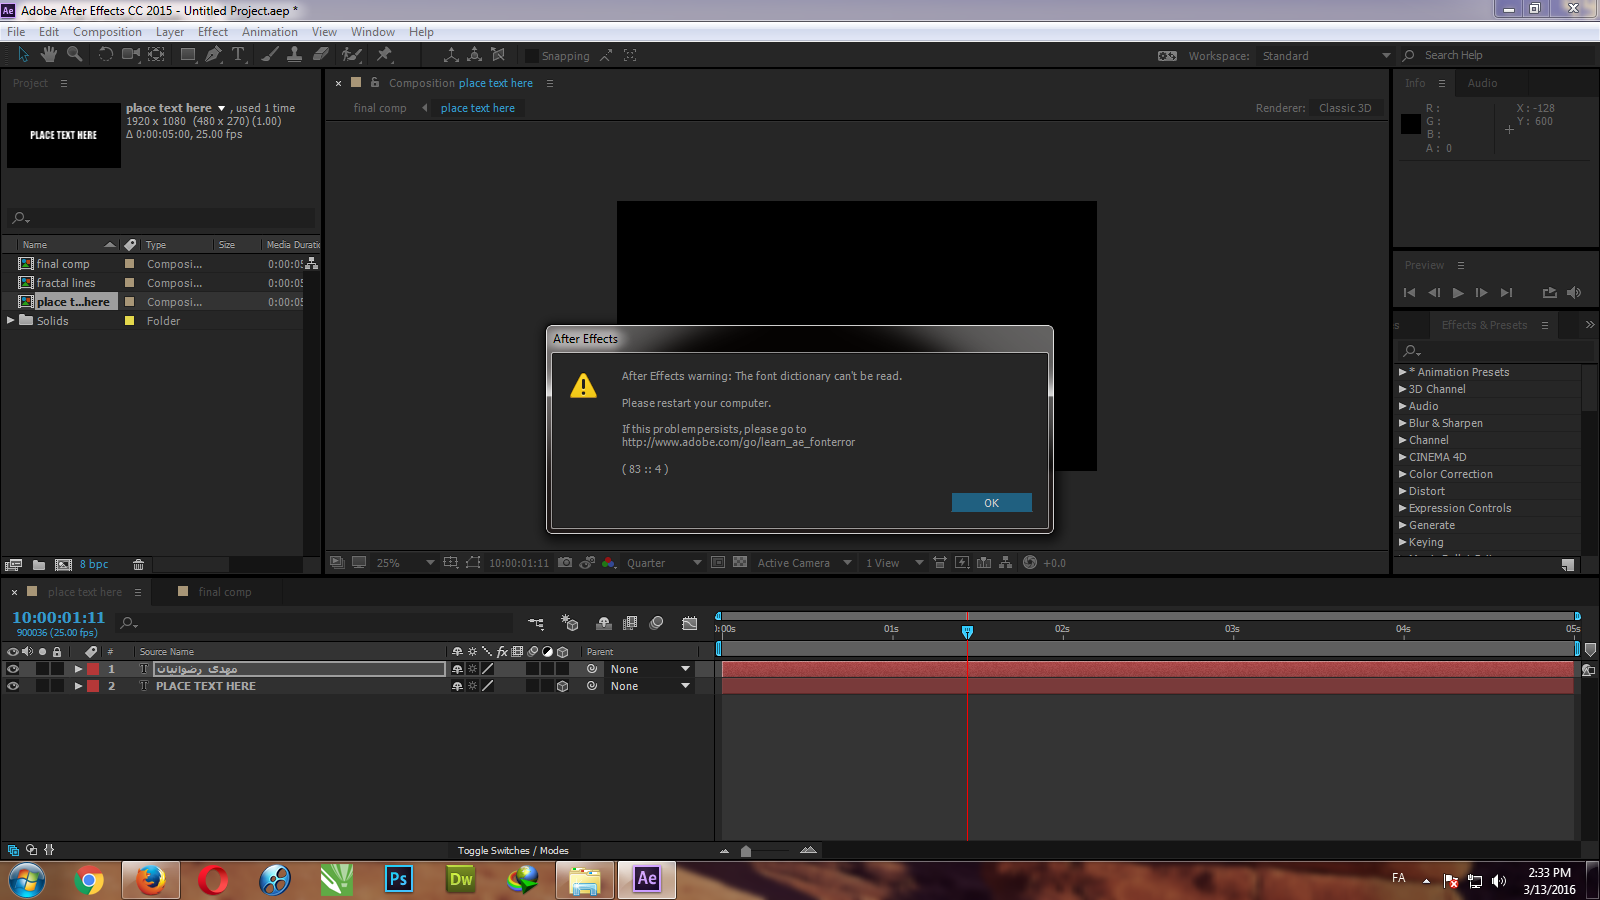Expand PLACE TEXT HERE layer properties
This screenshot has width=1600, height=900.
78,686
